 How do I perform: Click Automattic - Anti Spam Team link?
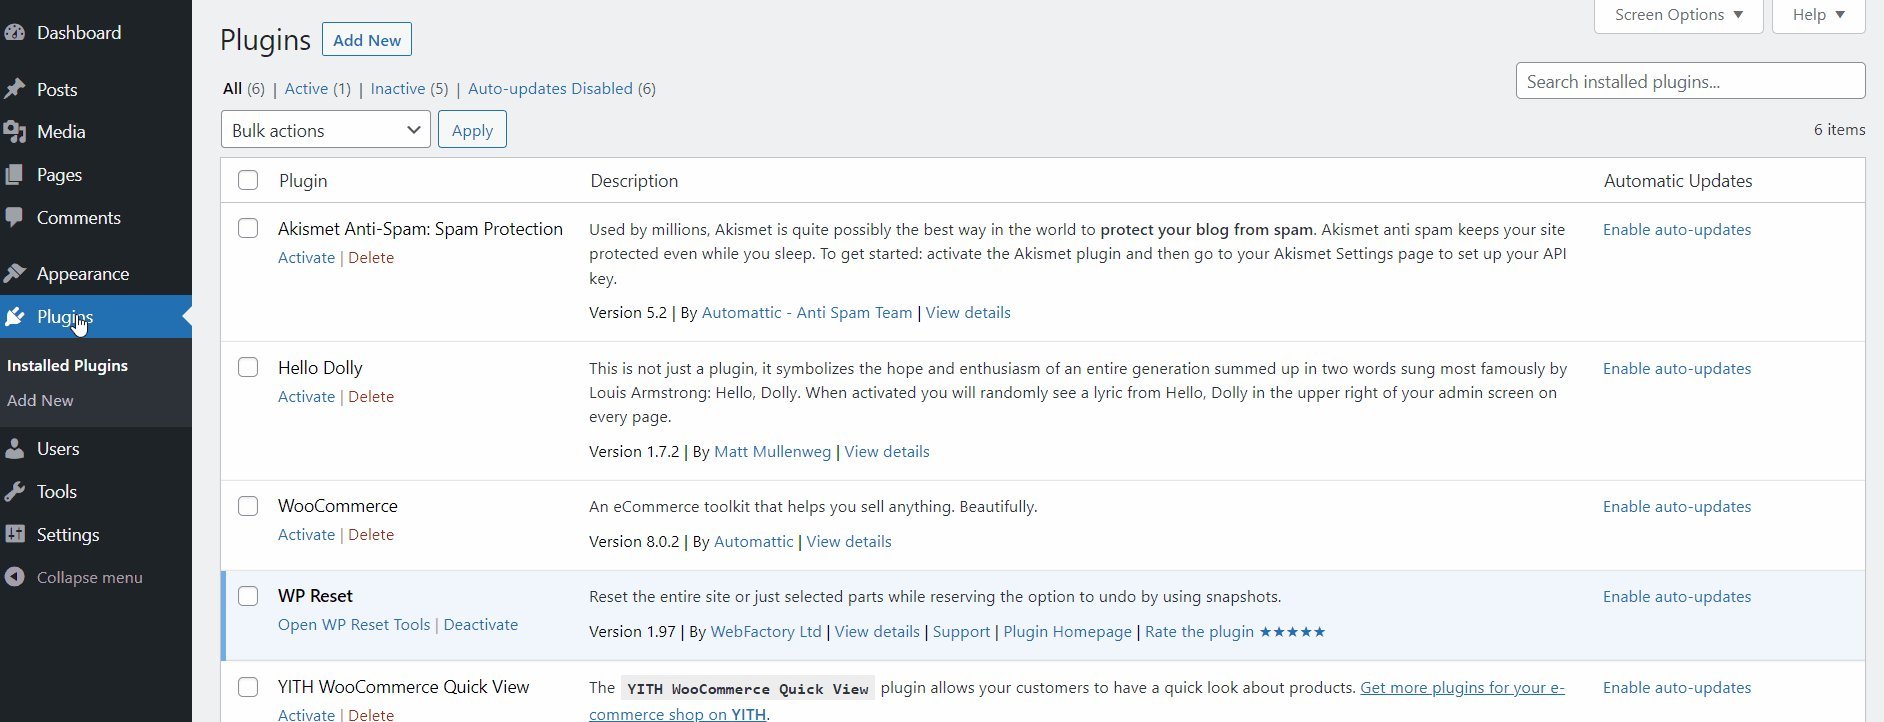pyautogui.click(x=807, y=313)
